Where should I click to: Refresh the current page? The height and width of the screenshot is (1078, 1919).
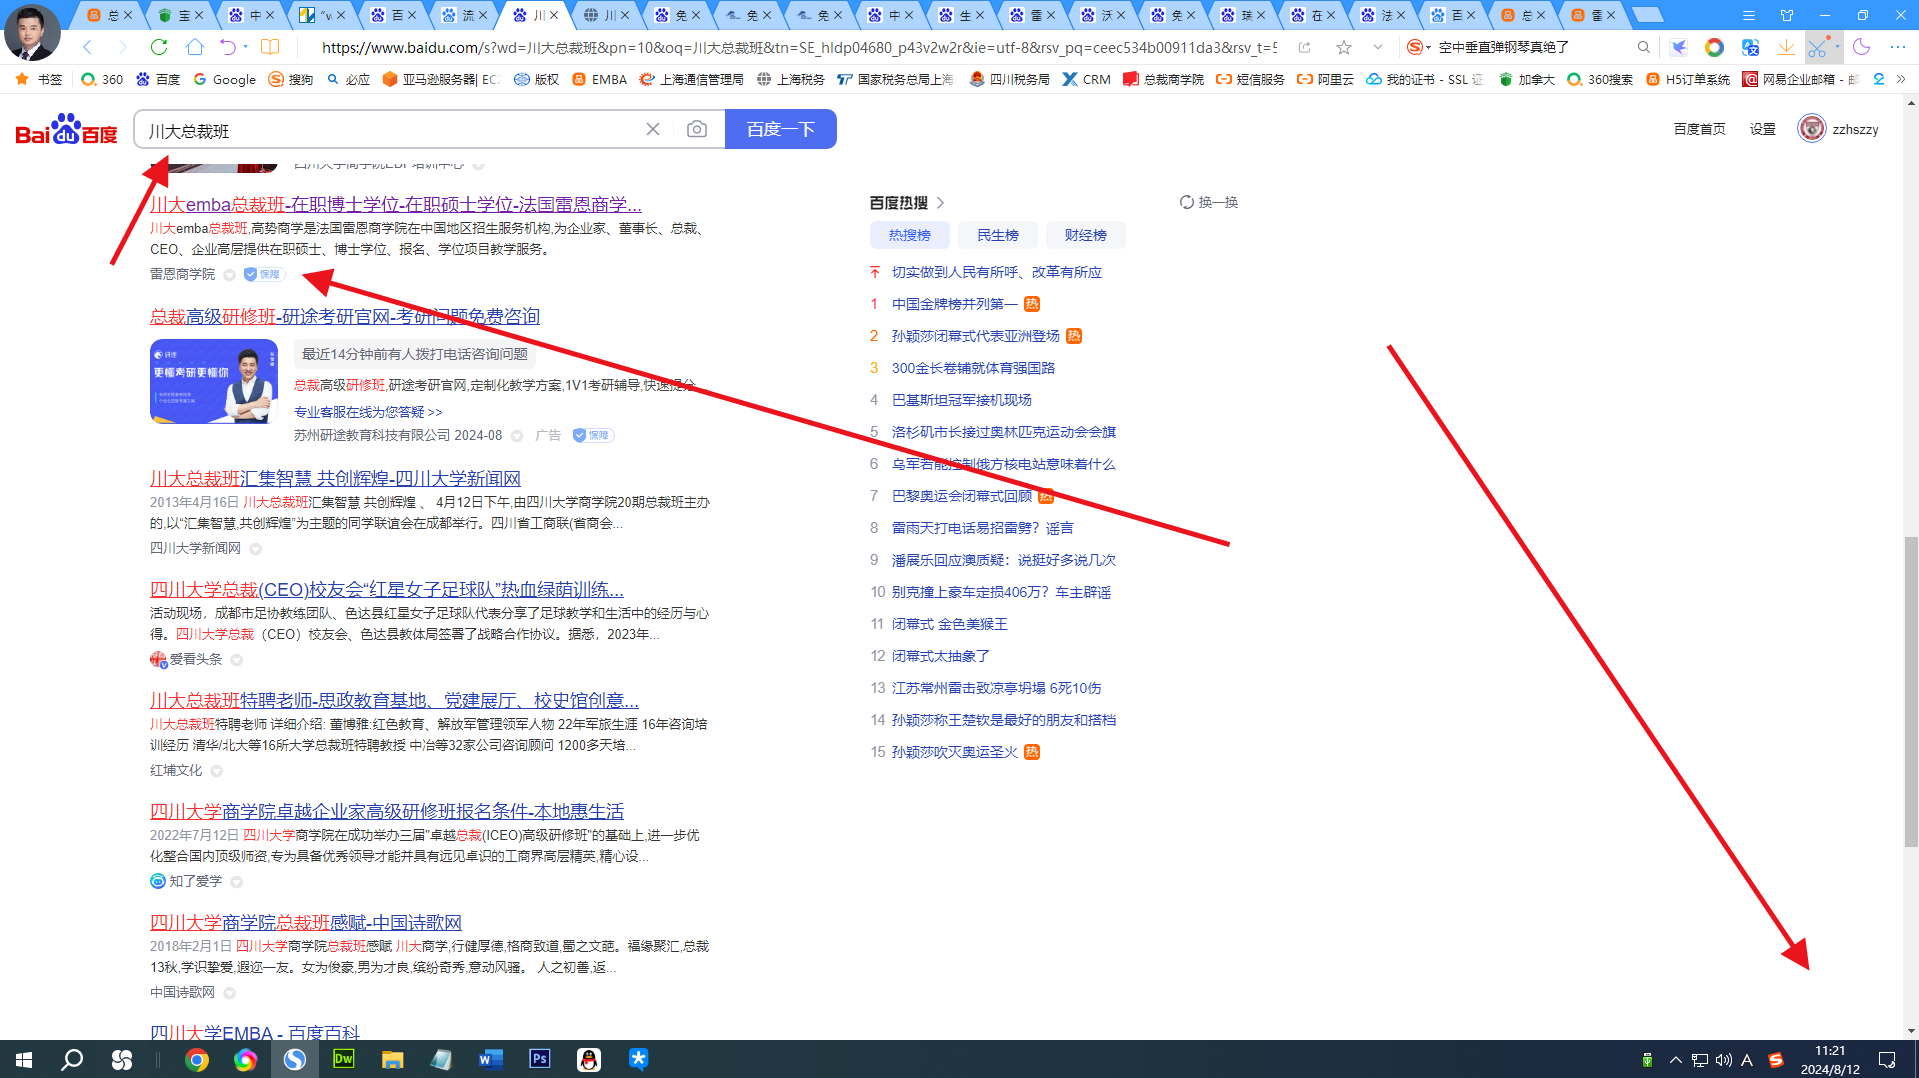click(159, 47)
